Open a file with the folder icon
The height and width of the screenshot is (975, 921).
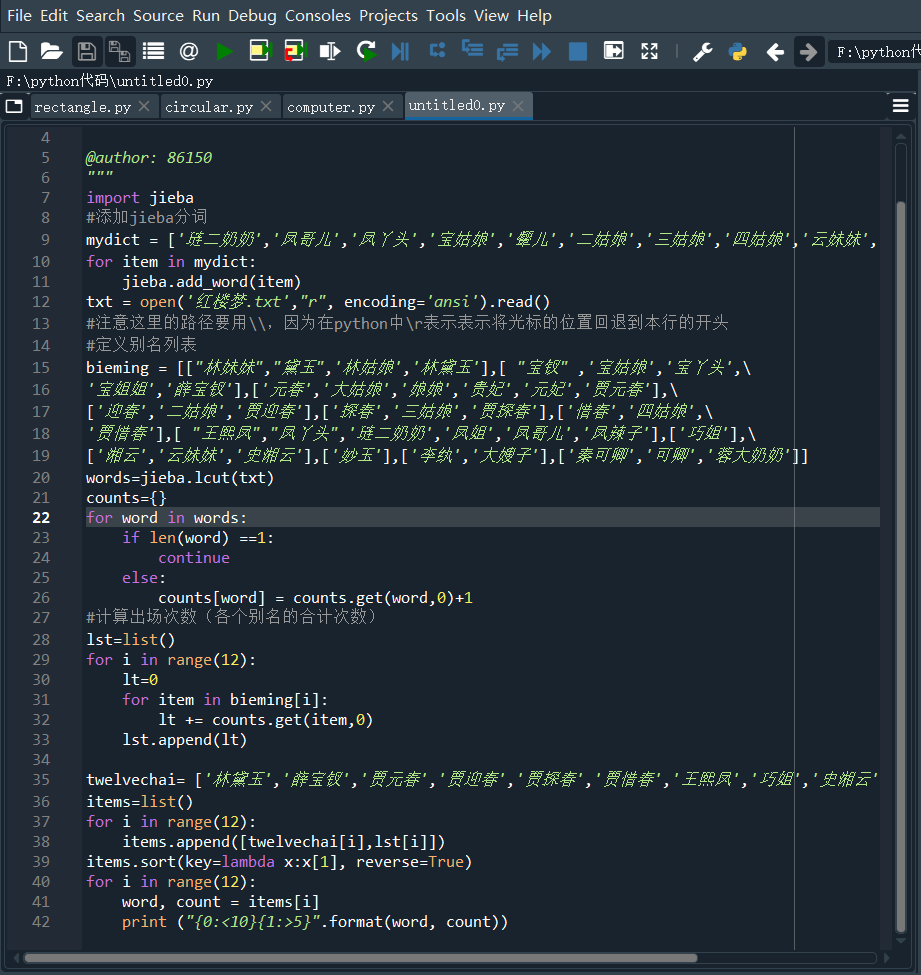pyautogui.click(x=51, y=51)
